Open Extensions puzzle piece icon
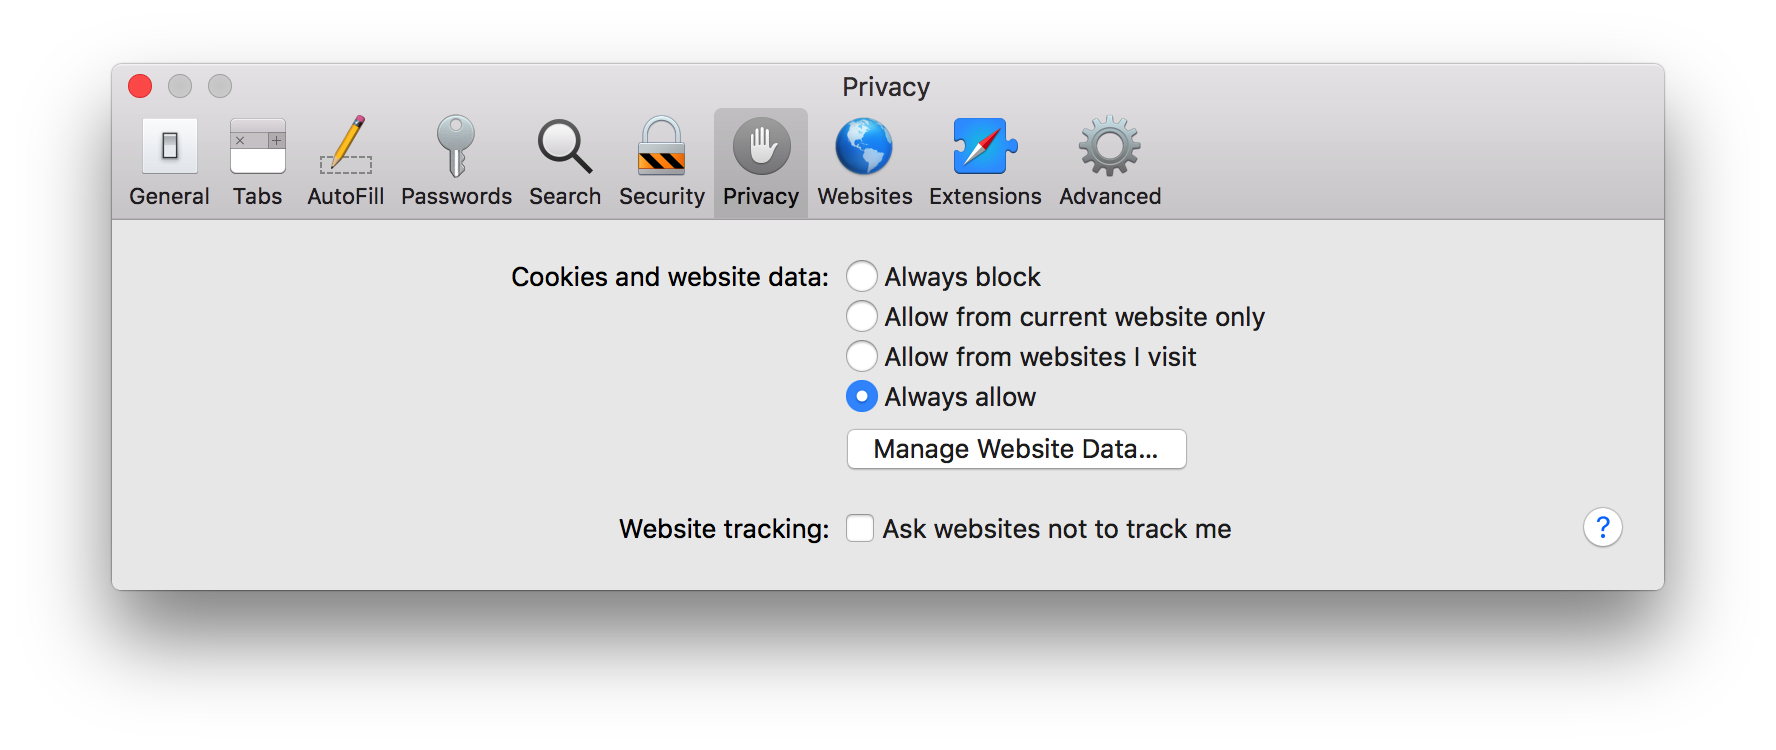Image resolution: width=1776 pixels, height=750 pixels. tap(985, 146)
